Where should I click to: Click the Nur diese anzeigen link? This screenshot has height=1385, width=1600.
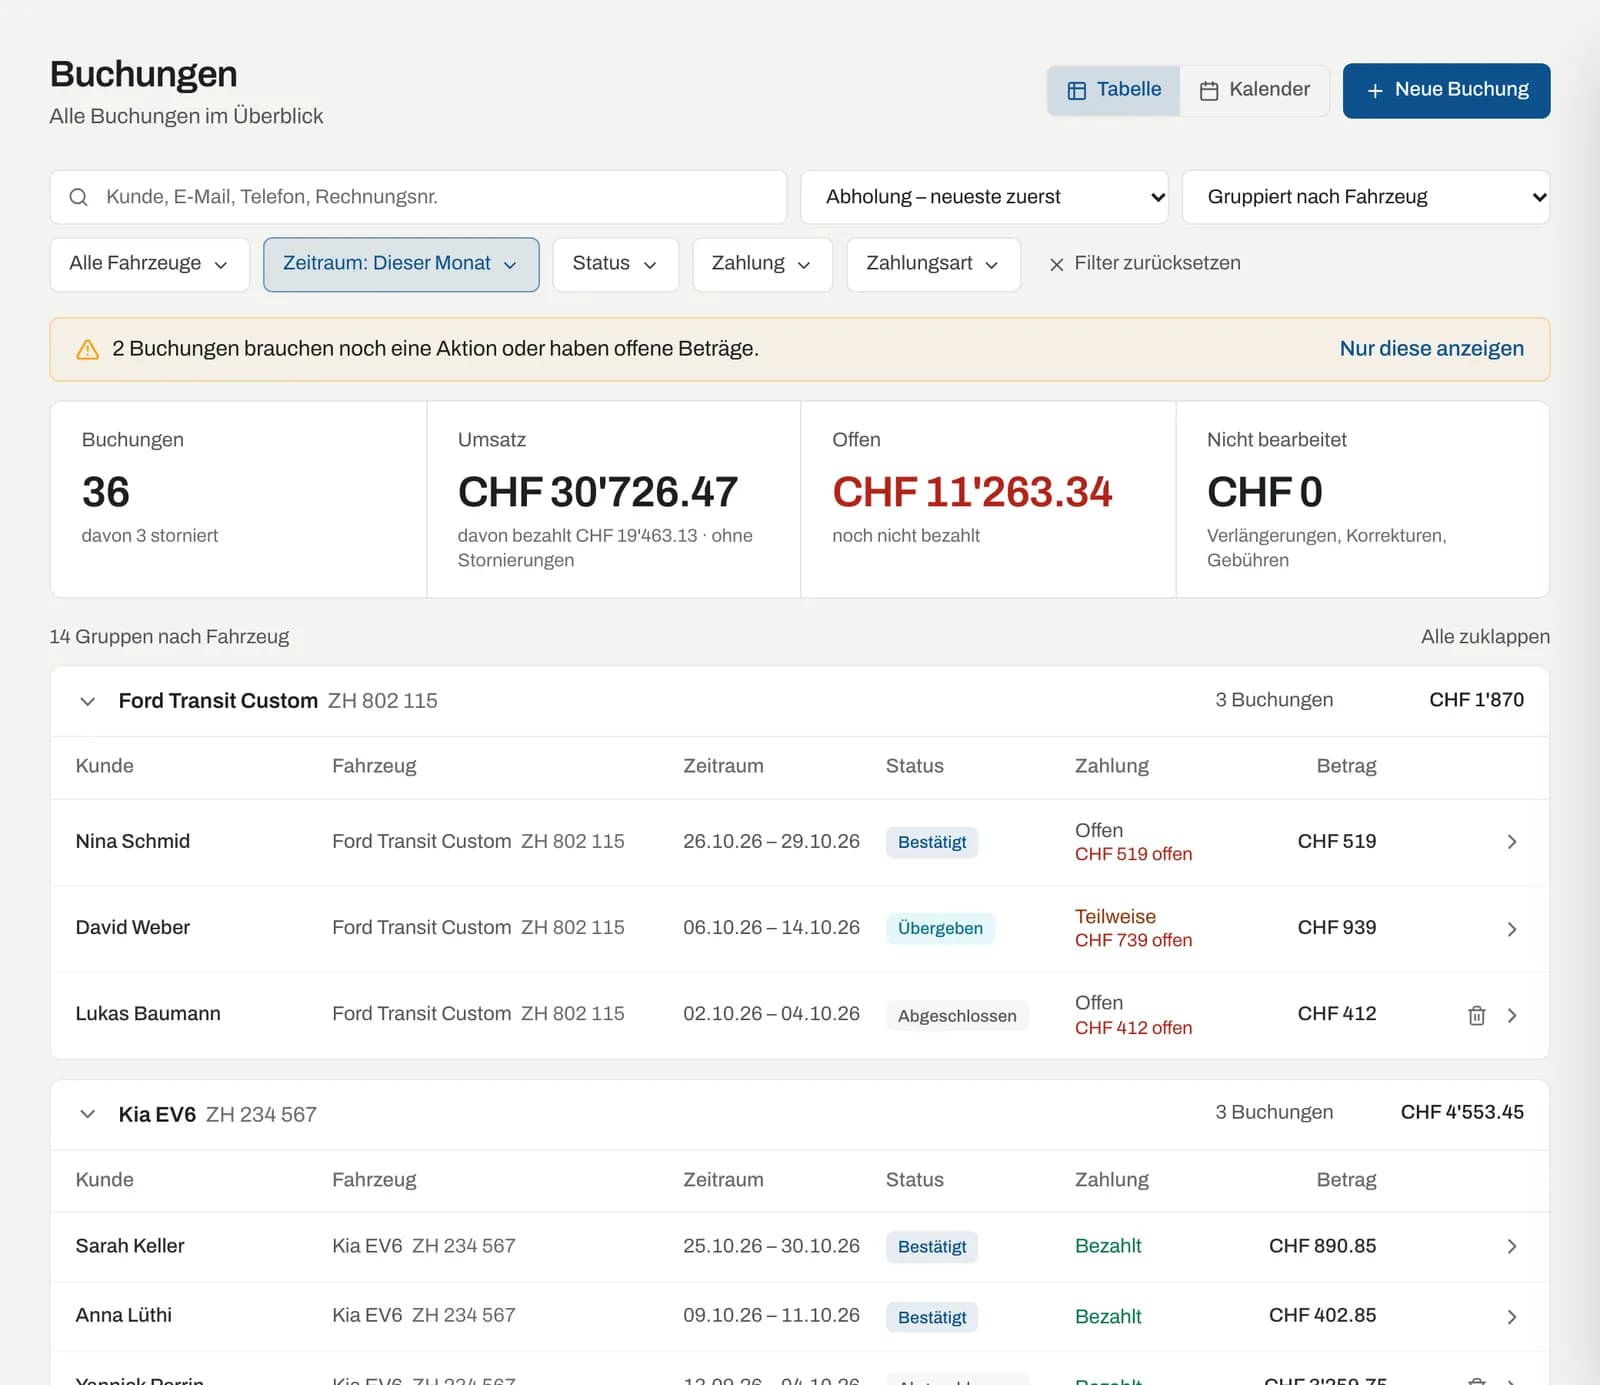(1432, 348)
